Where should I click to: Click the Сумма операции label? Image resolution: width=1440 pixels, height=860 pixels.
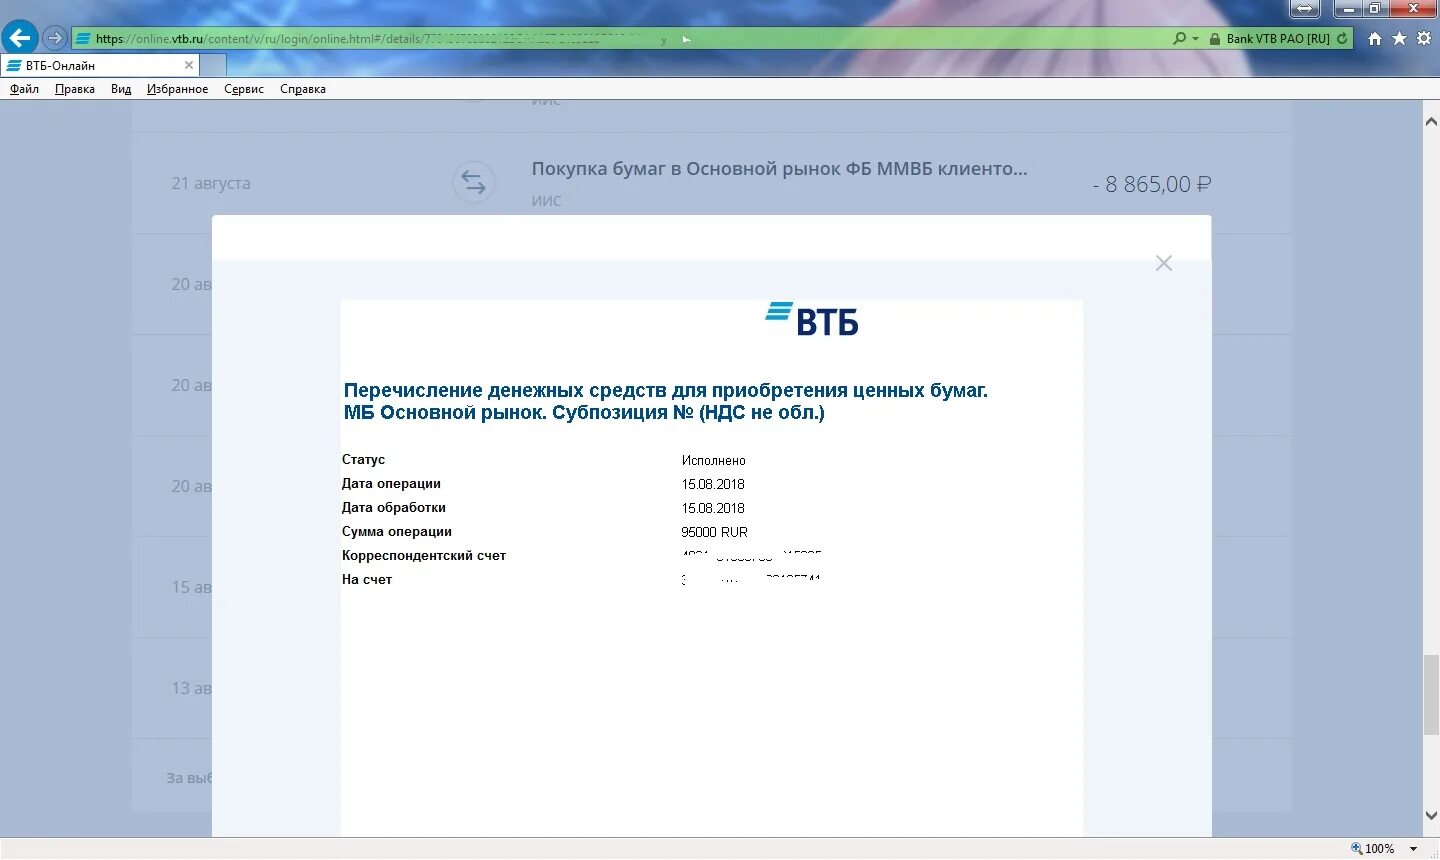[x=397, y=531]
